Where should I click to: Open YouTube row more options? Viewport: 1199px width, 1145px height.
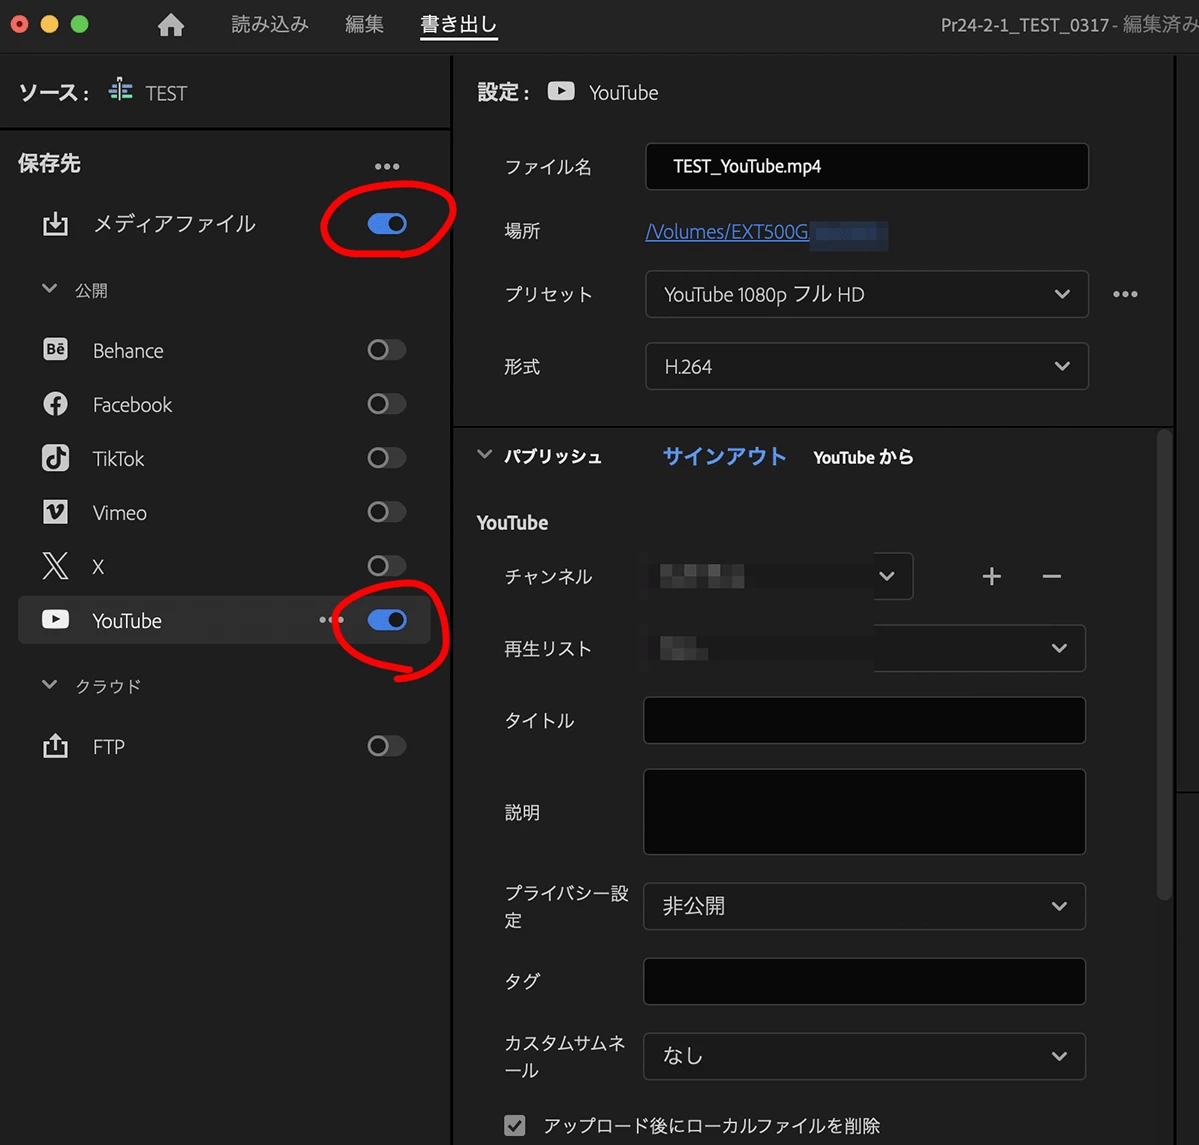(x=330, y=620)
